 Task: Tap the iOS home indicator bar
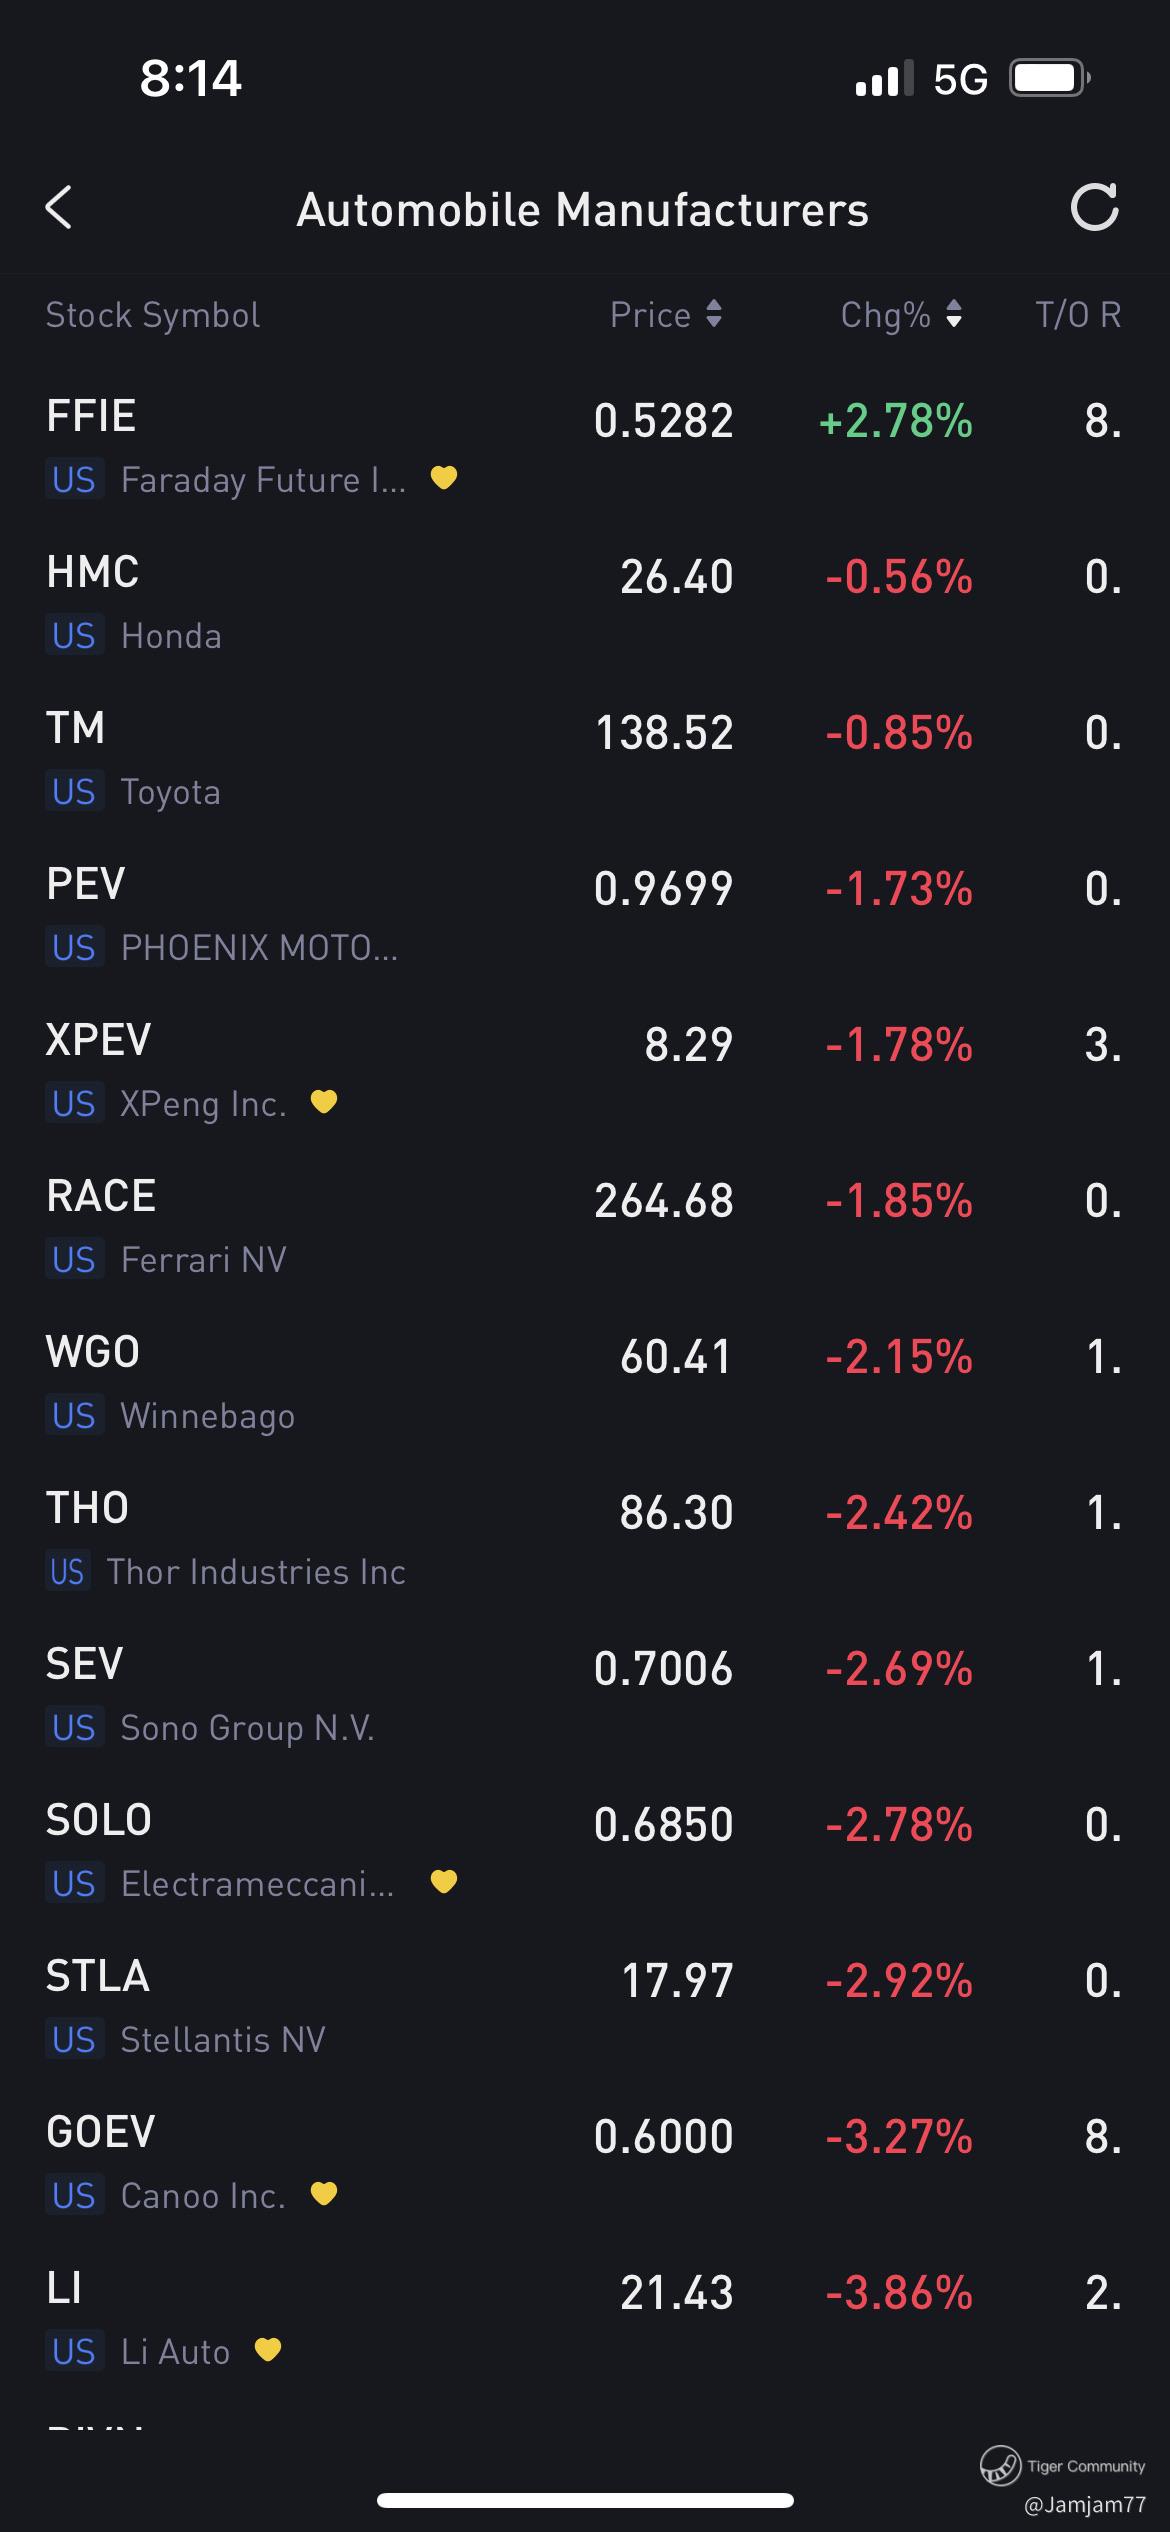[585, 2501]
